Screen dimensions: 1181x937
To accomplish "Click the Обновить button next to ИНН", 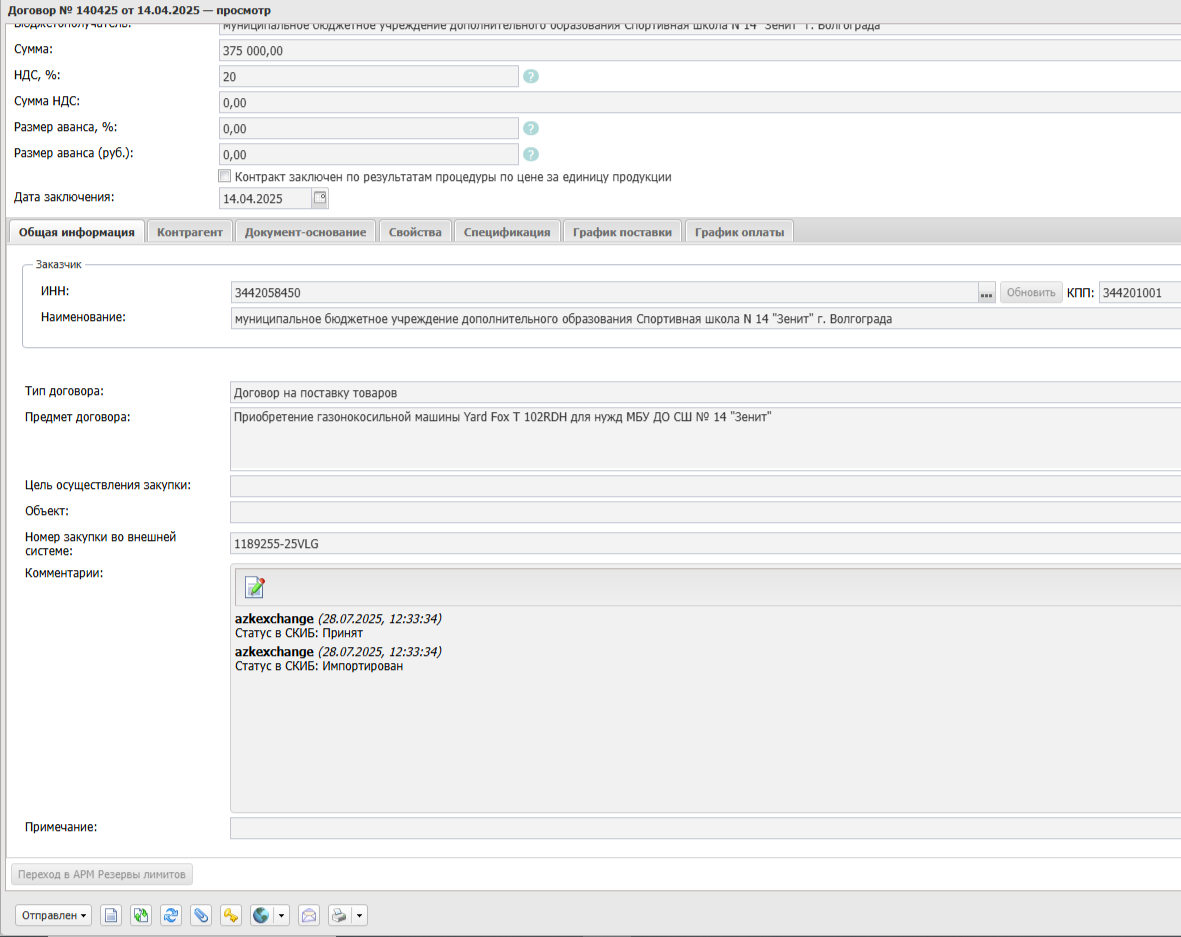I will [1031, 293].
